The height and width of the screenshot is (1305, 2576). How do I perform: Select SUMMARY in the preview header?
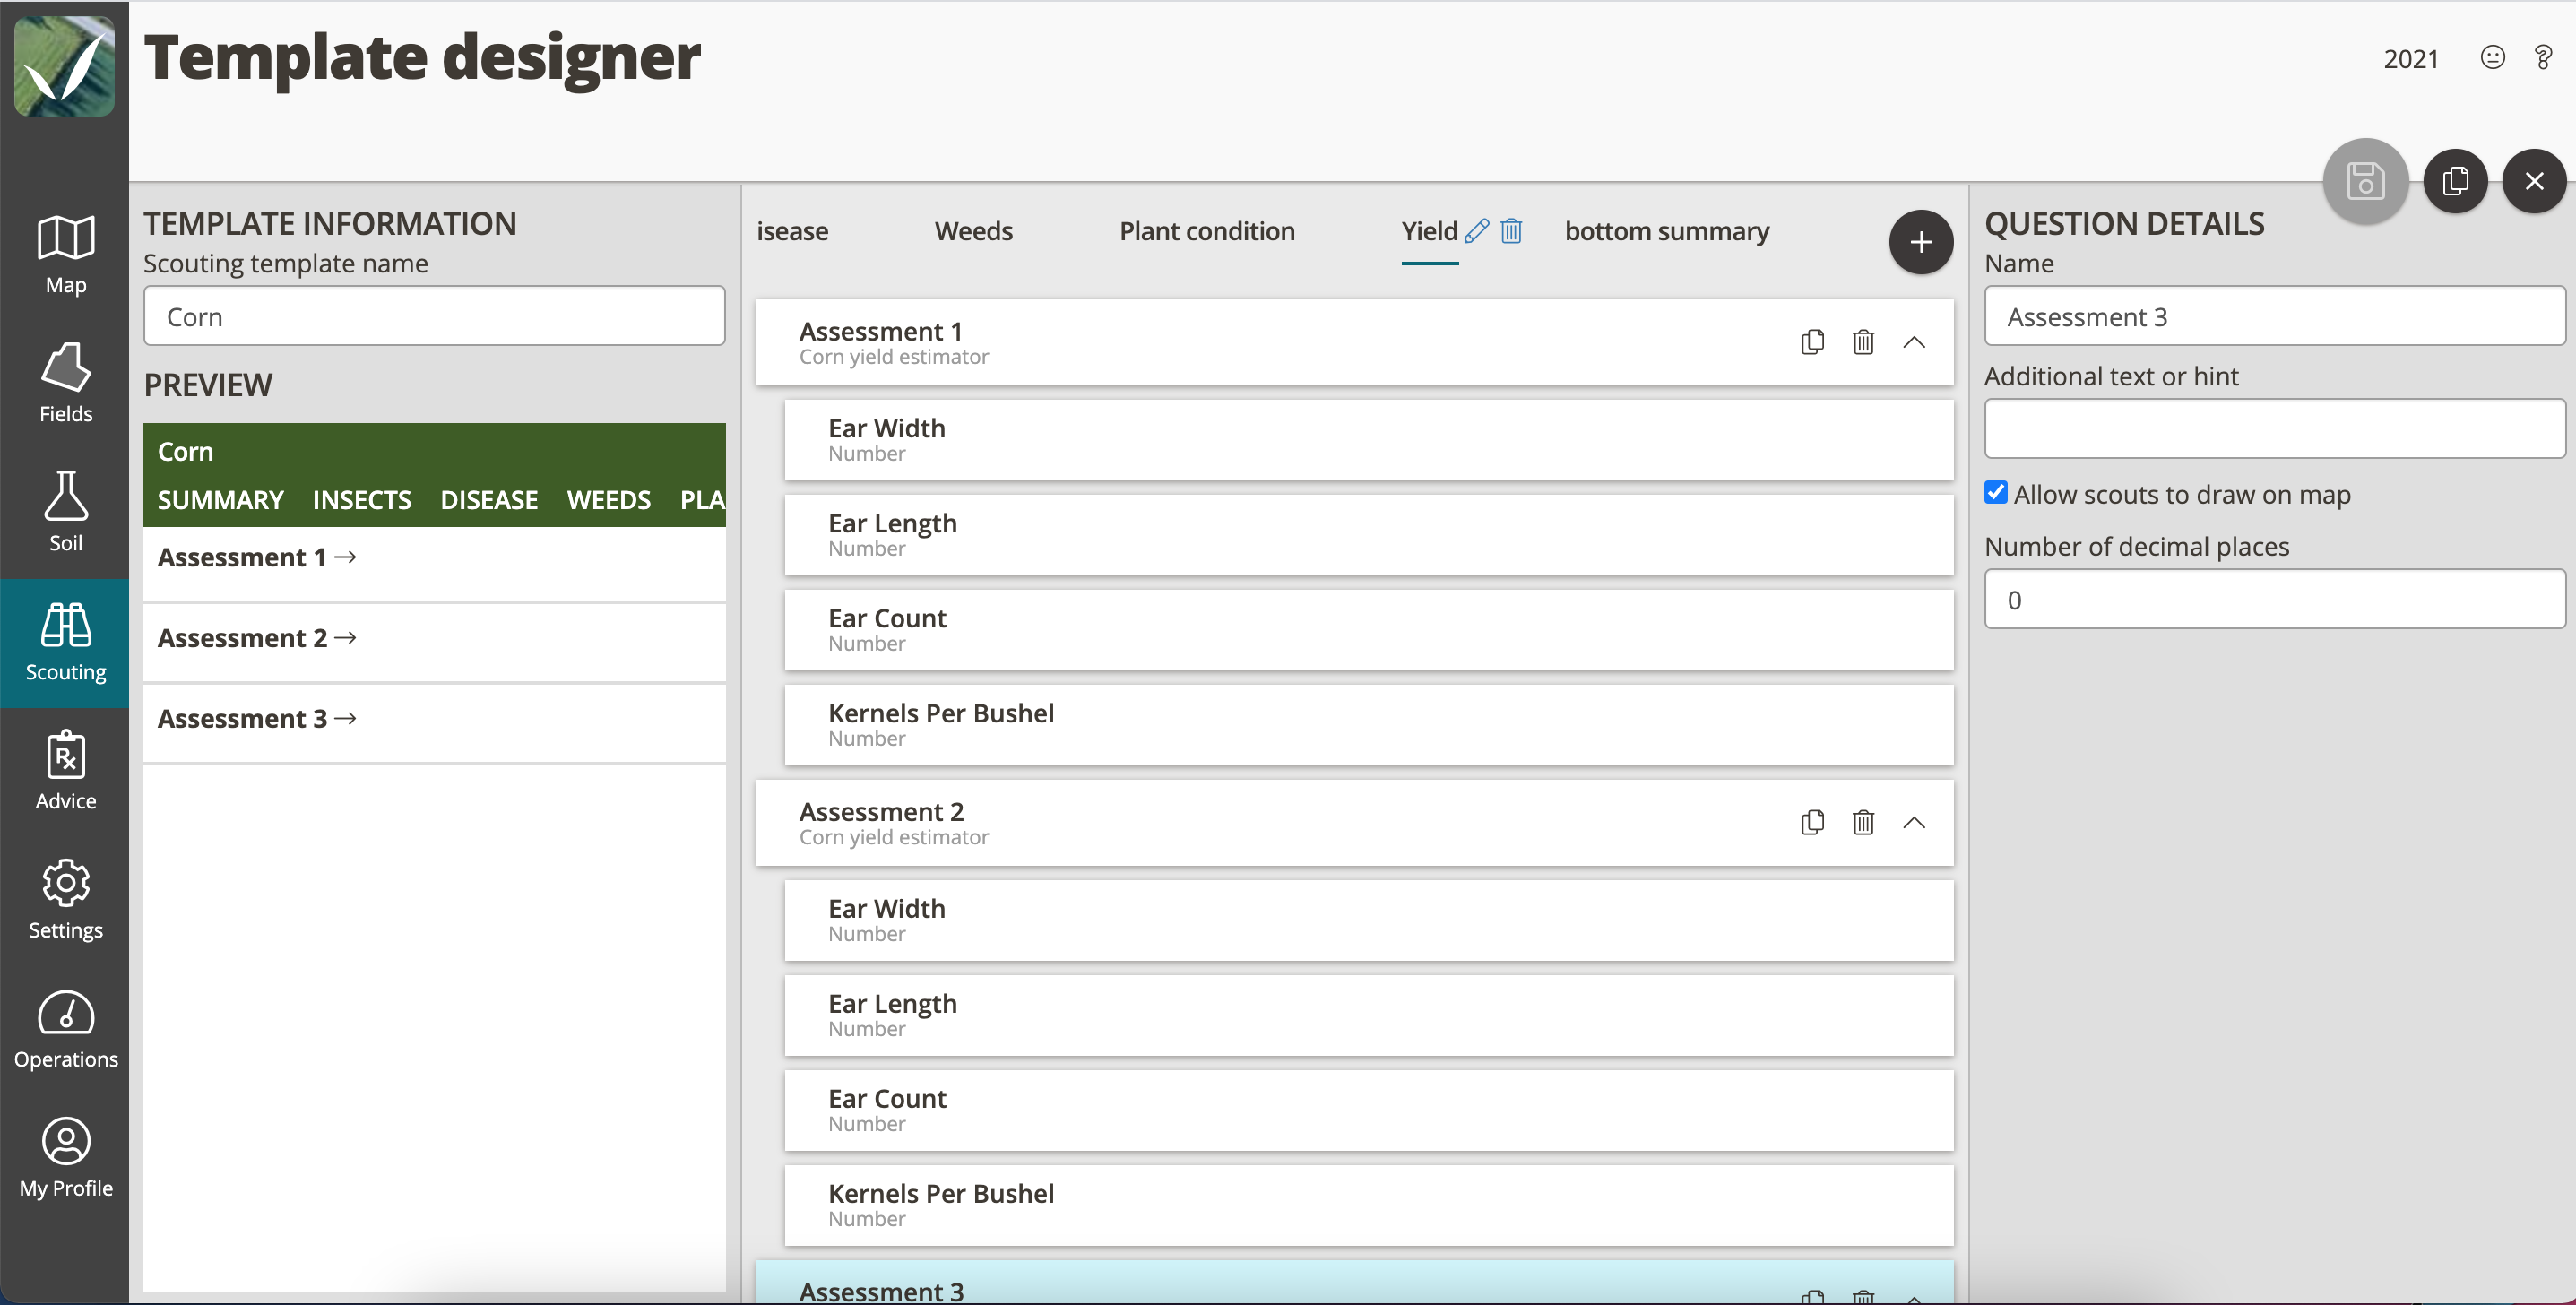220,499
